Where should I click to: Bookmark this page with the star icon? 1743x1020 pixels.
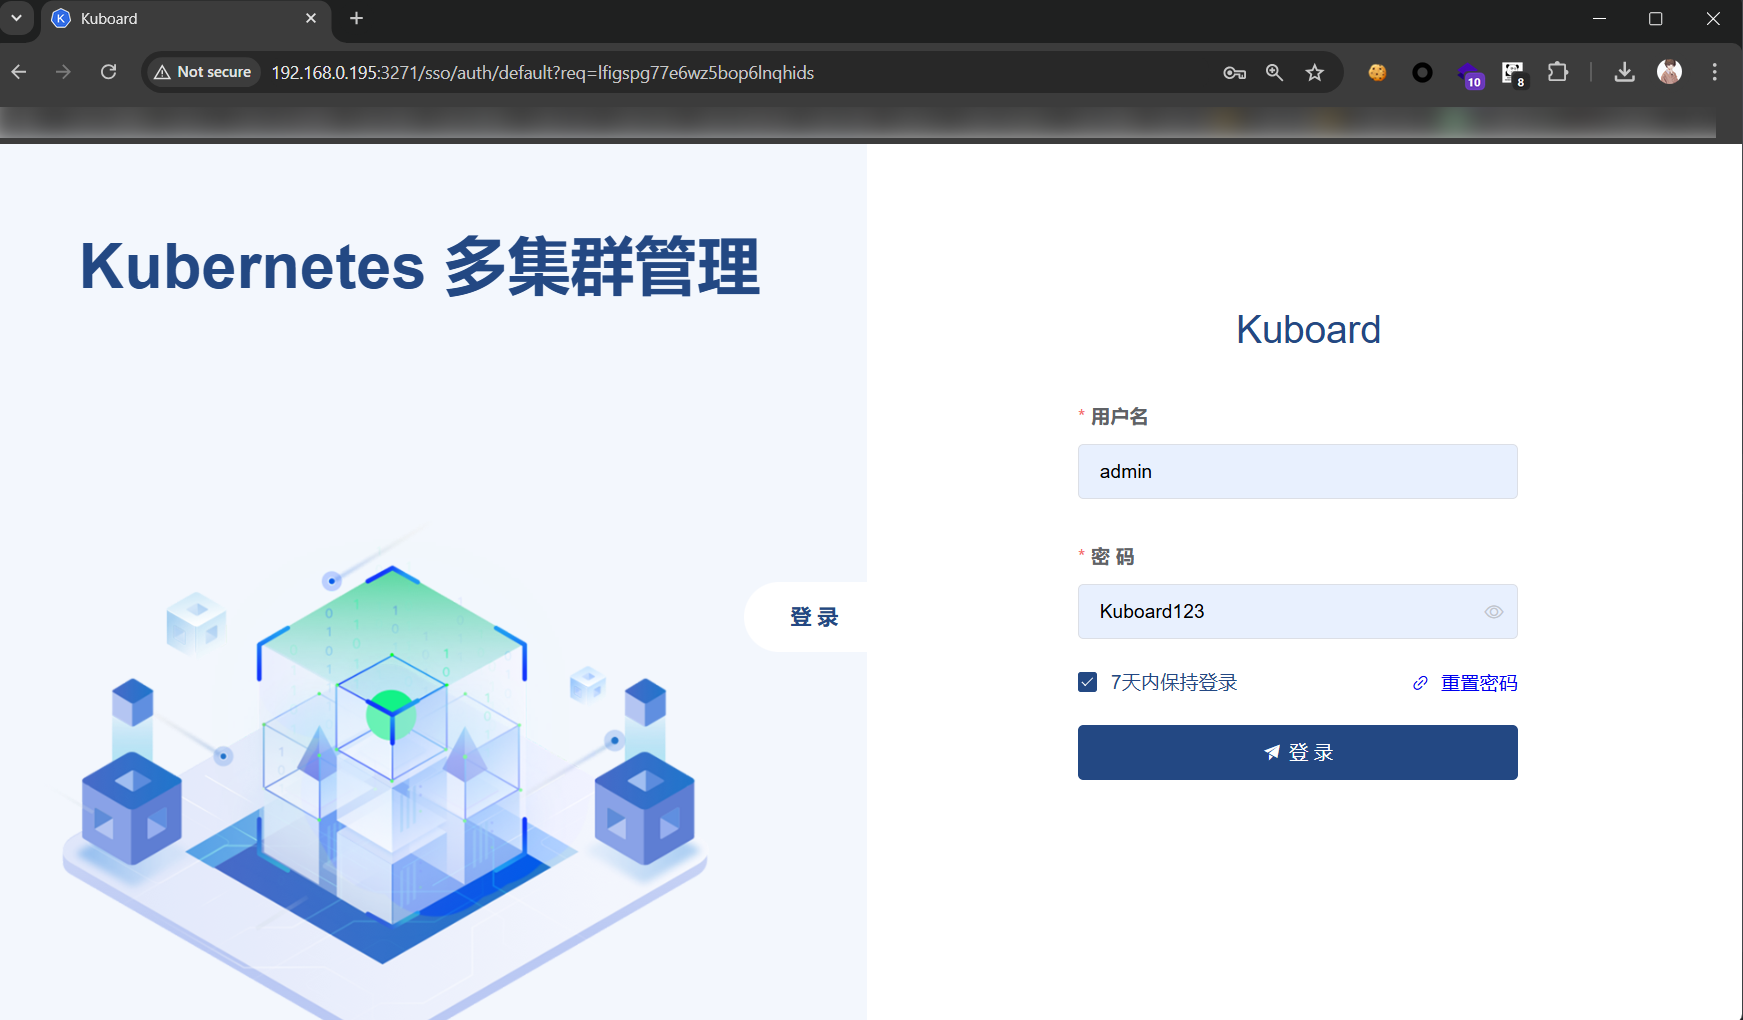click(x=1314, y=73)
